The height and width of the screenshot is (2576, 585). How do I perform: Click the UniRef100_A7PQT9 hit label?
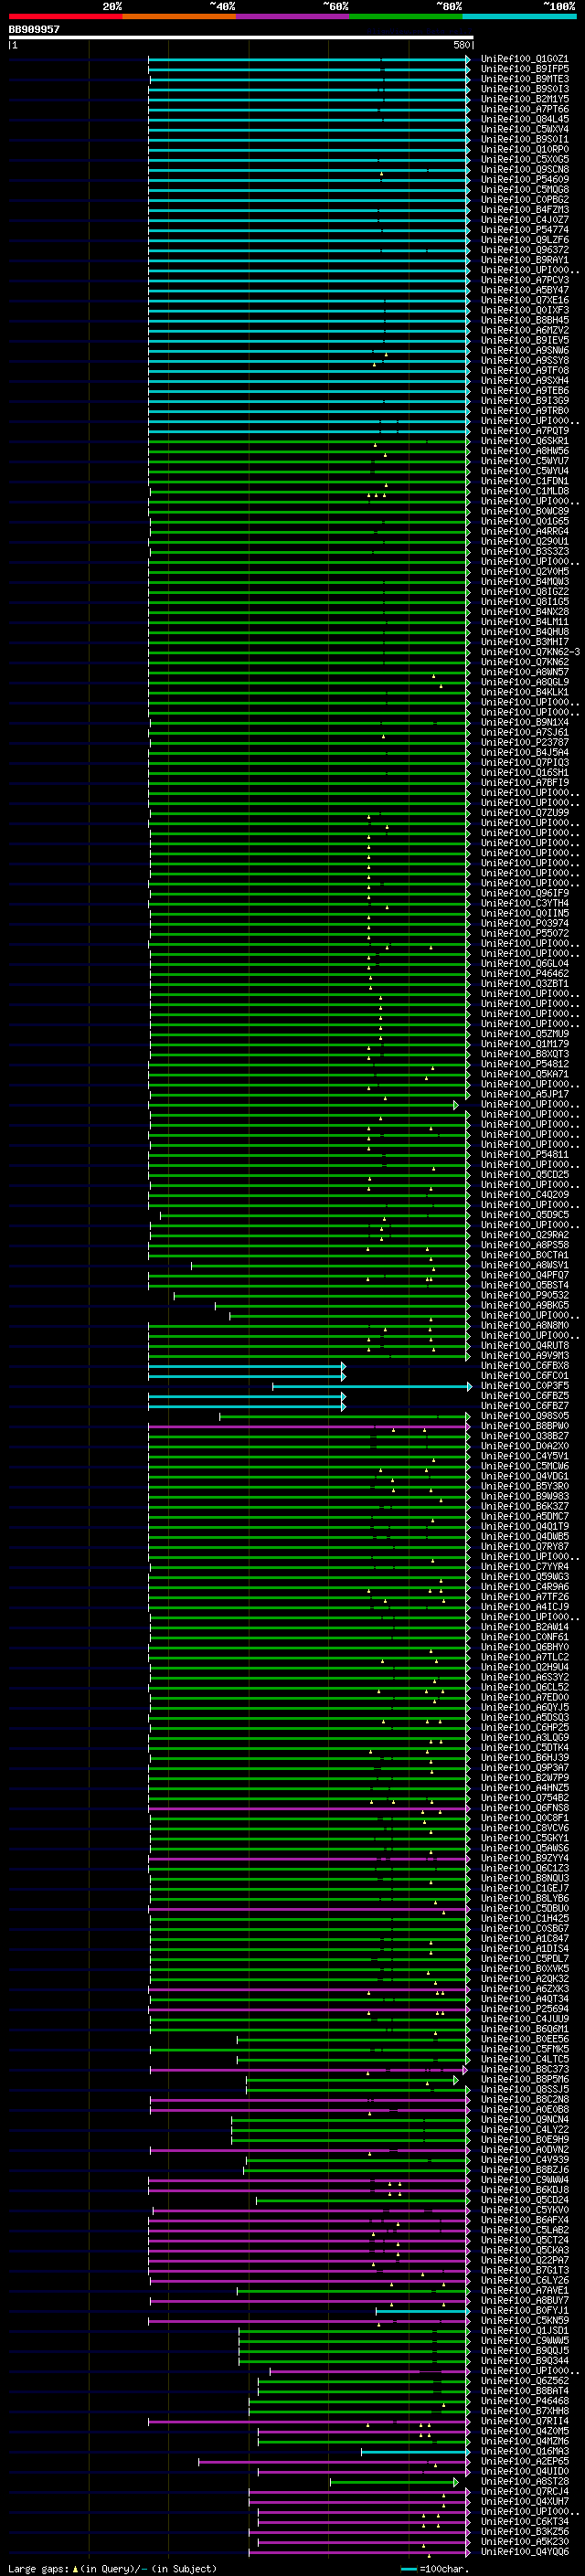[525, 431]
